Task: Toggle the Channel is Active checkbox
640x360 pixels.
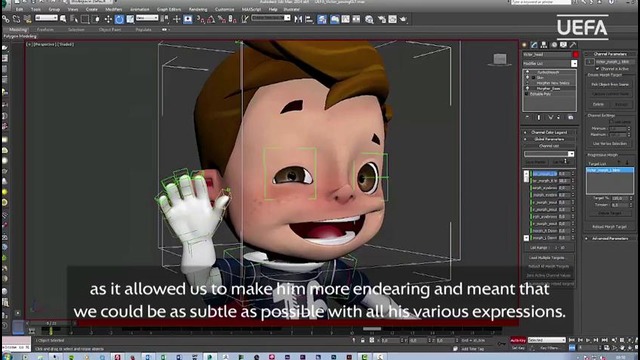Action: 598,69
